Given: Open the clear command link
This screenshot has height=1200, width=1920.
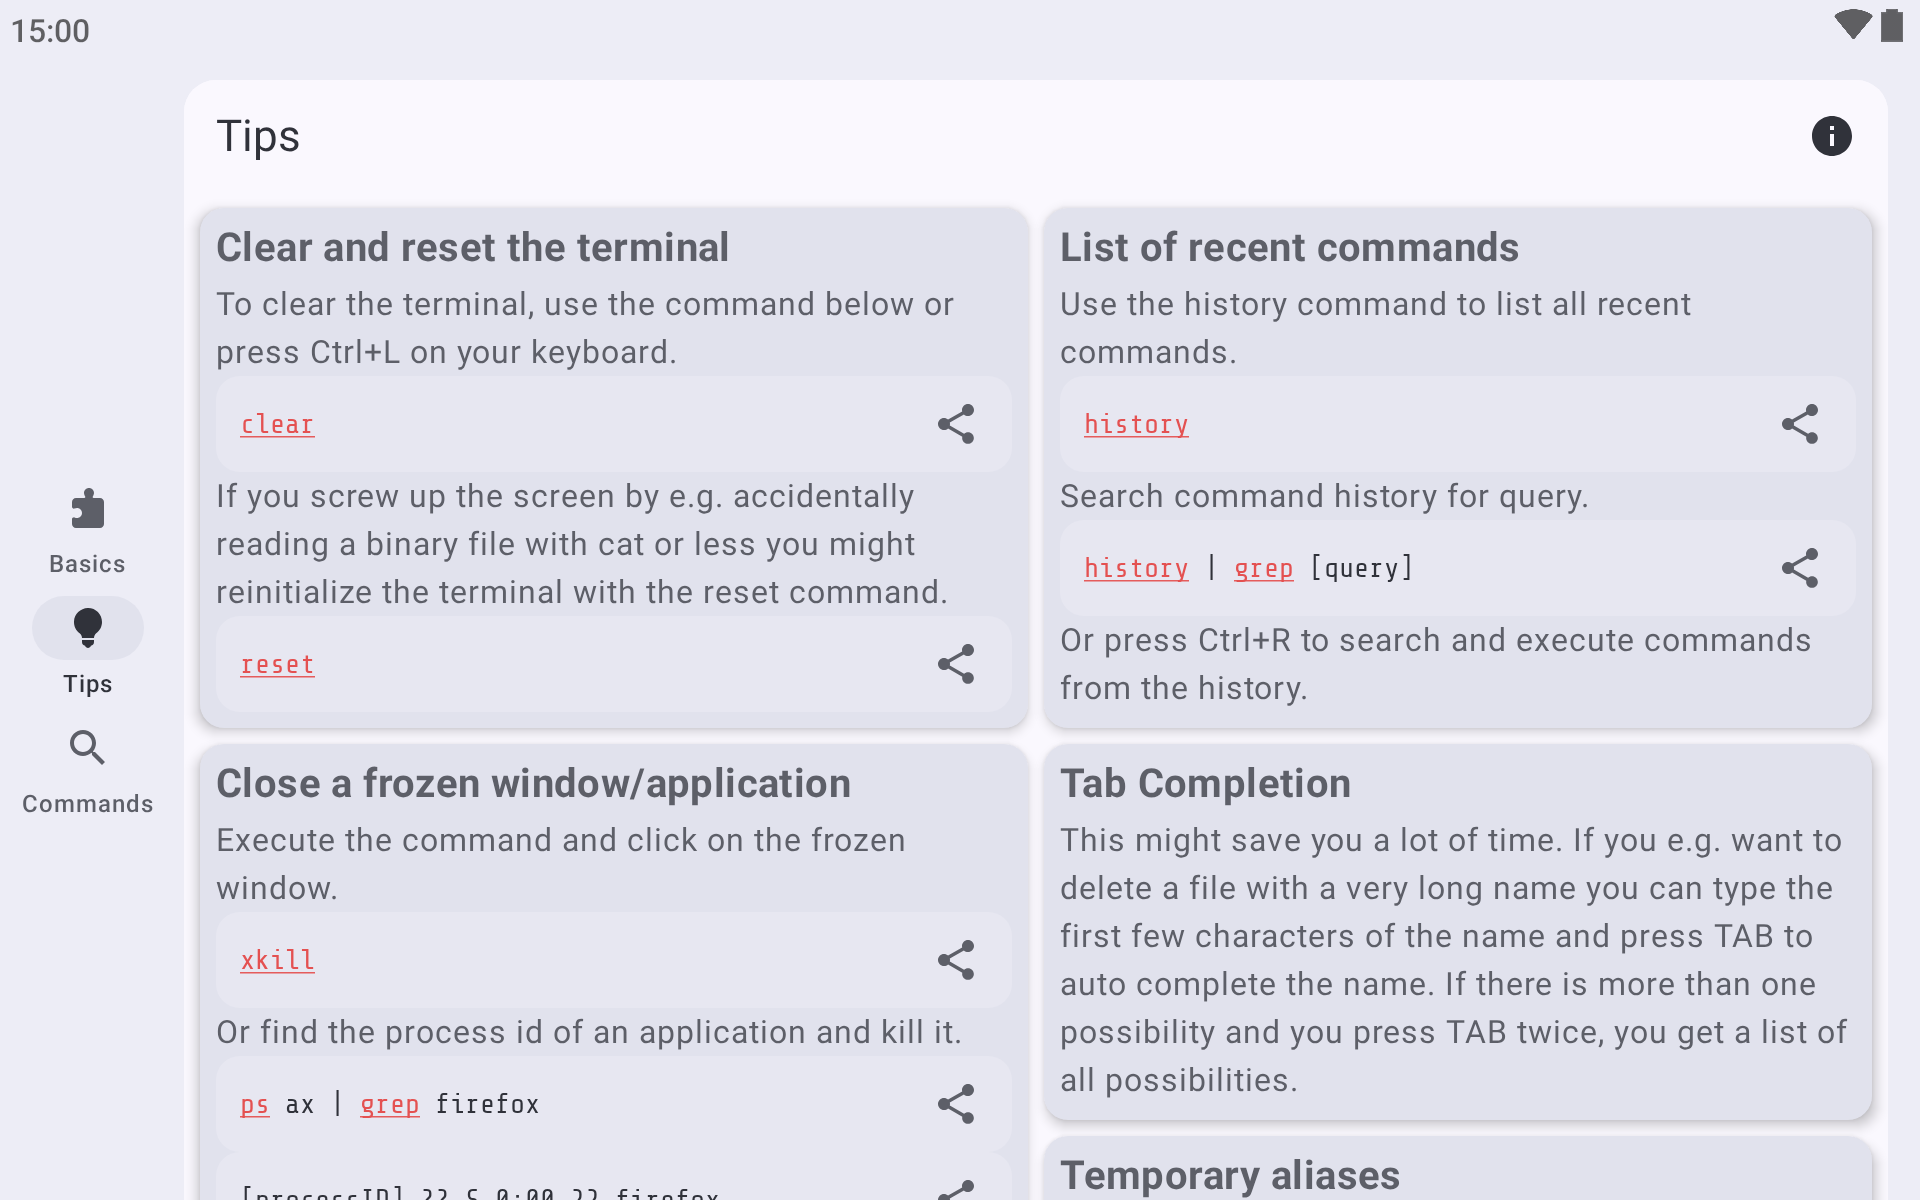Looking at the screenshot, I should tap(277, 425).
